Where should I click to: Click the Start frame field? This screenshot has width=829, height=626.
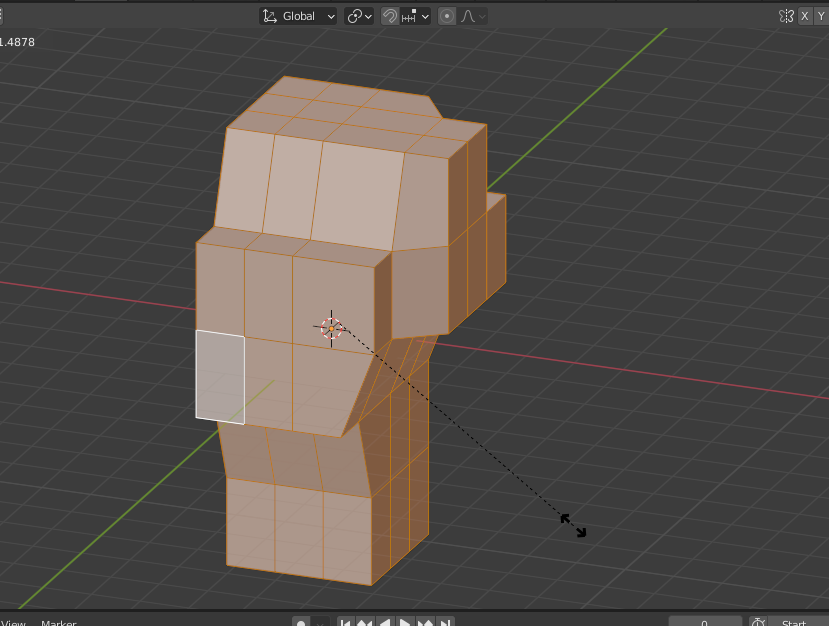coord(798,623)
